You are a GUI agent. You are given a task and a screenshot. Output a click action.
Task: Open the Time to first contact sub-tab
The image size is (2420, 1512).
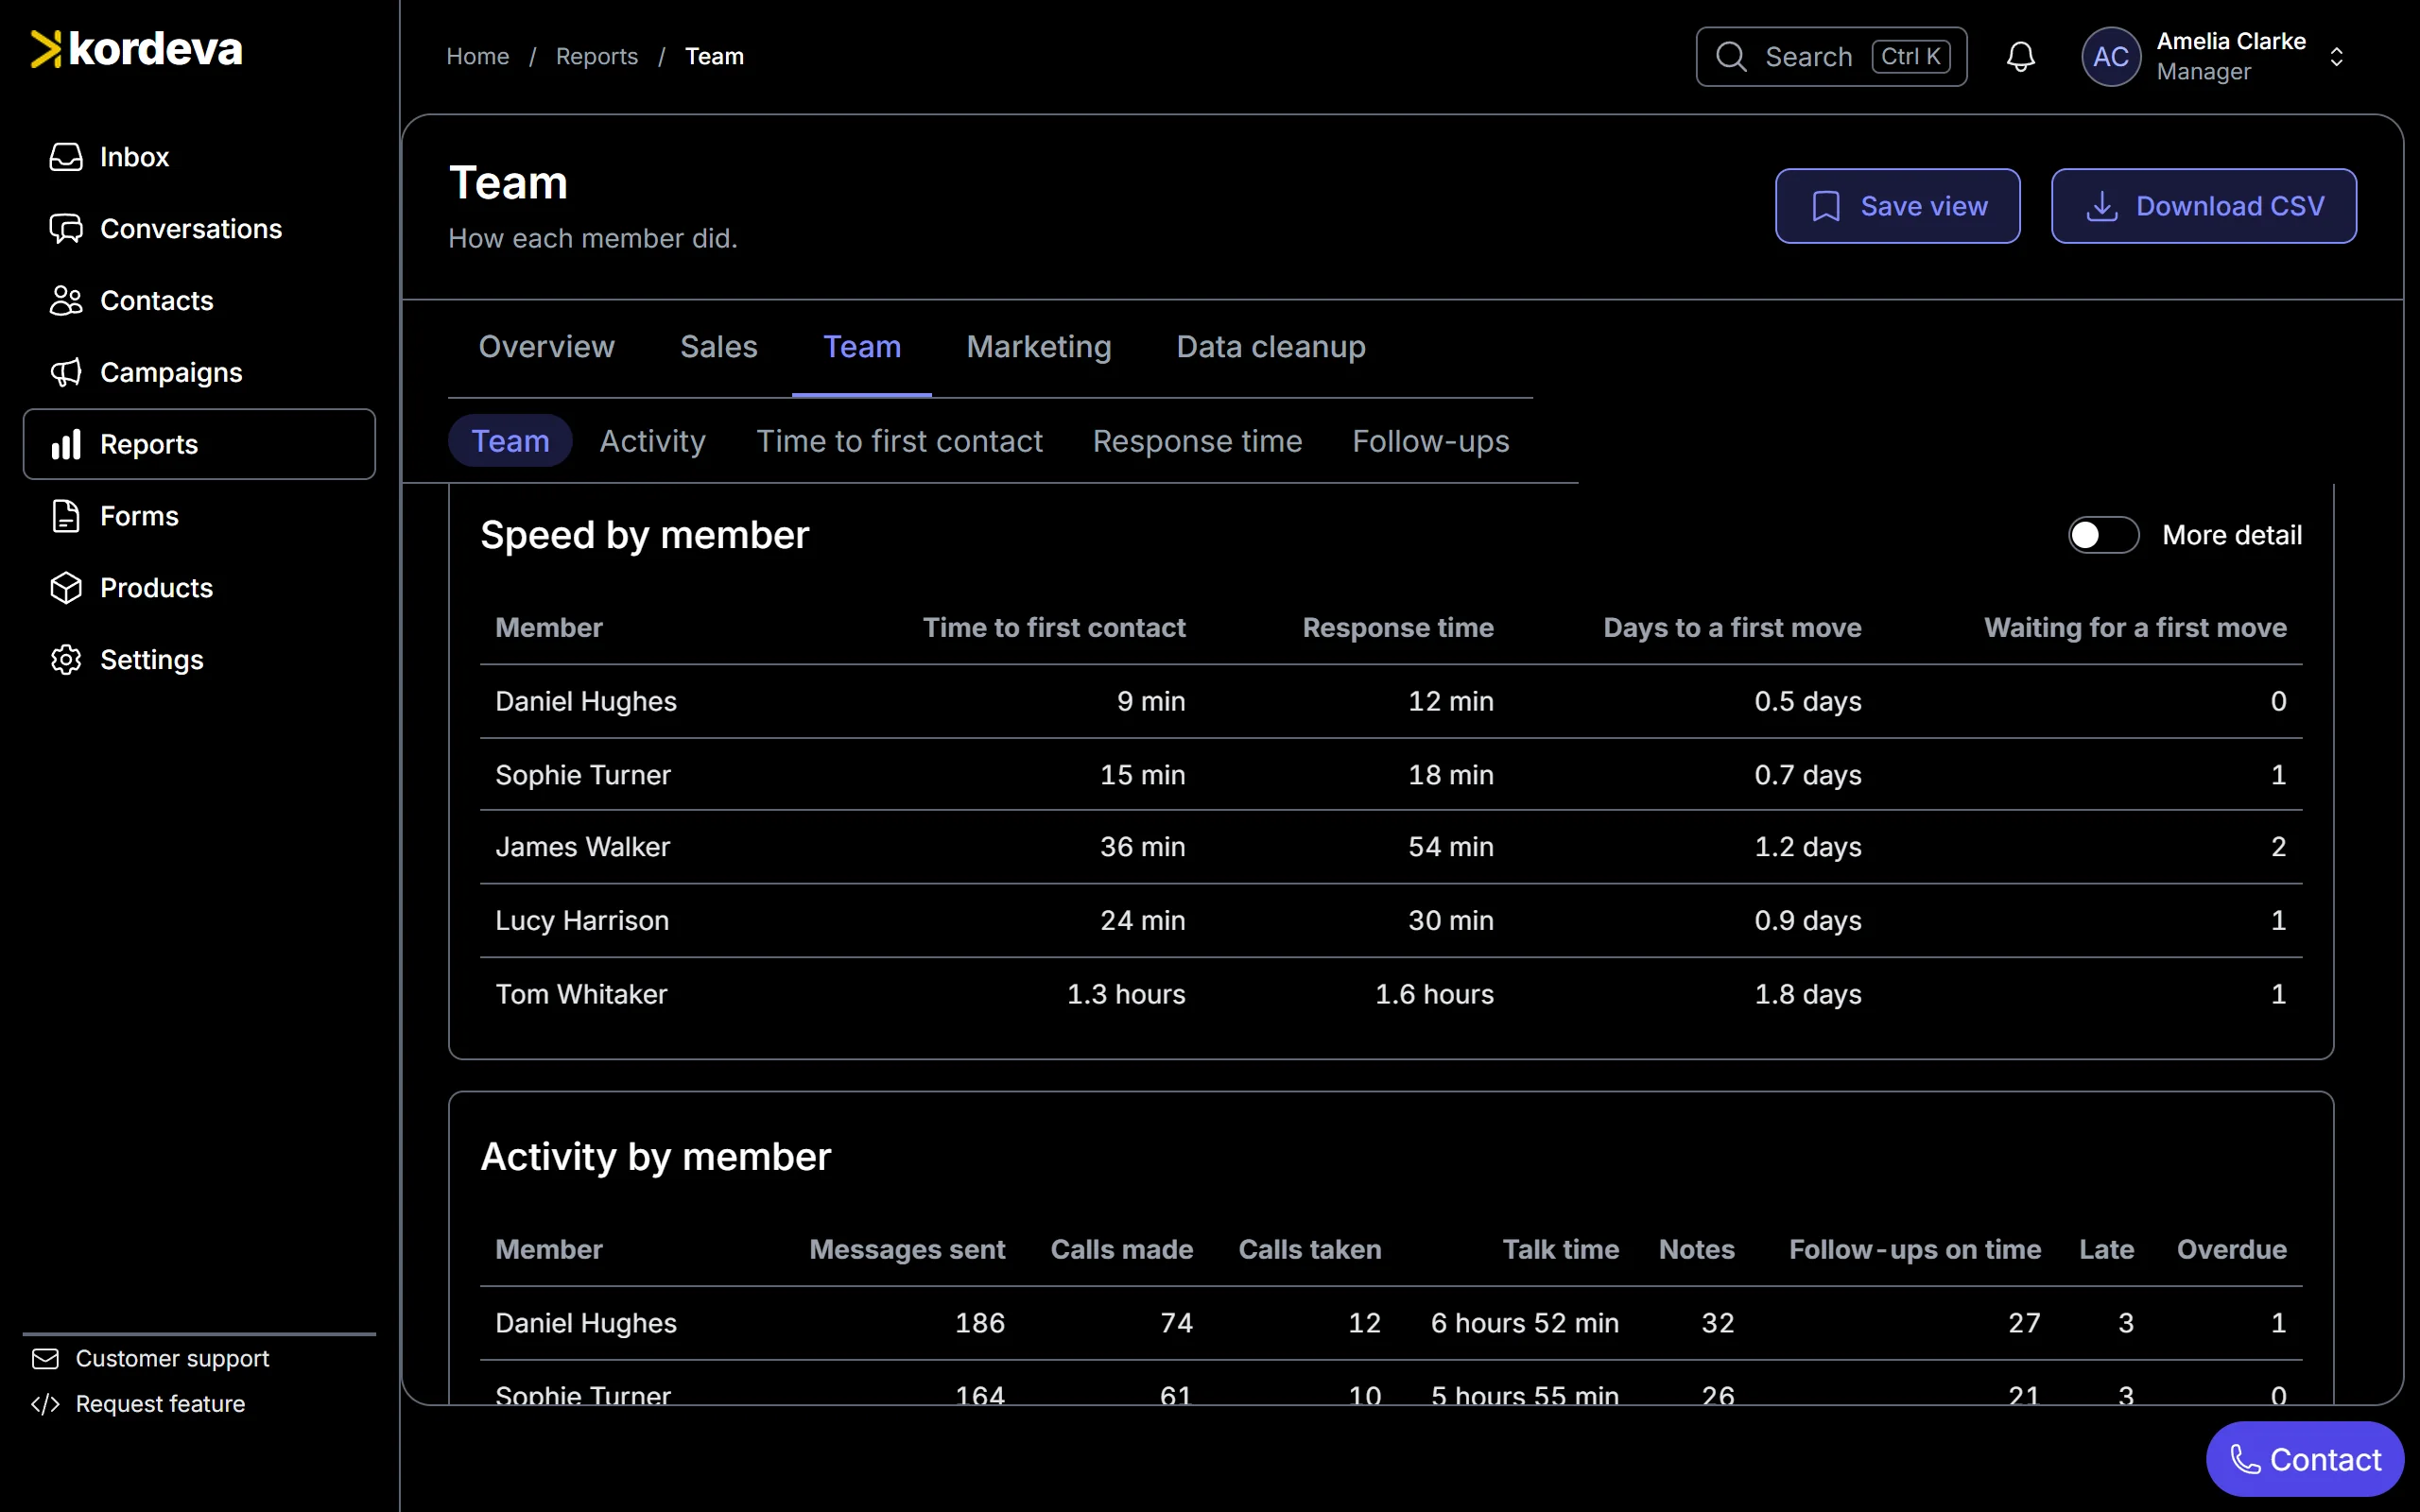pos(900,441)
